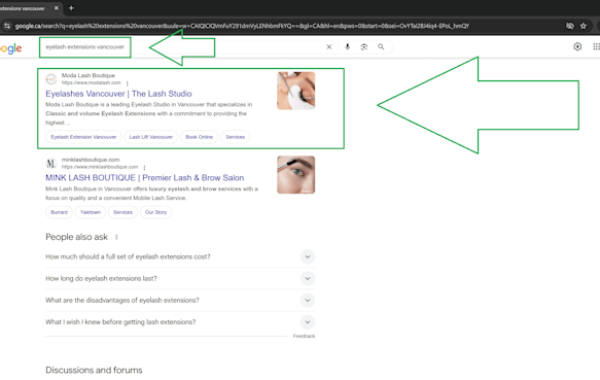Click the crossed-out eye icon in the address bar
Image resolution: width=600 pixels, height=380 pixels.
[x=570, y=26]
